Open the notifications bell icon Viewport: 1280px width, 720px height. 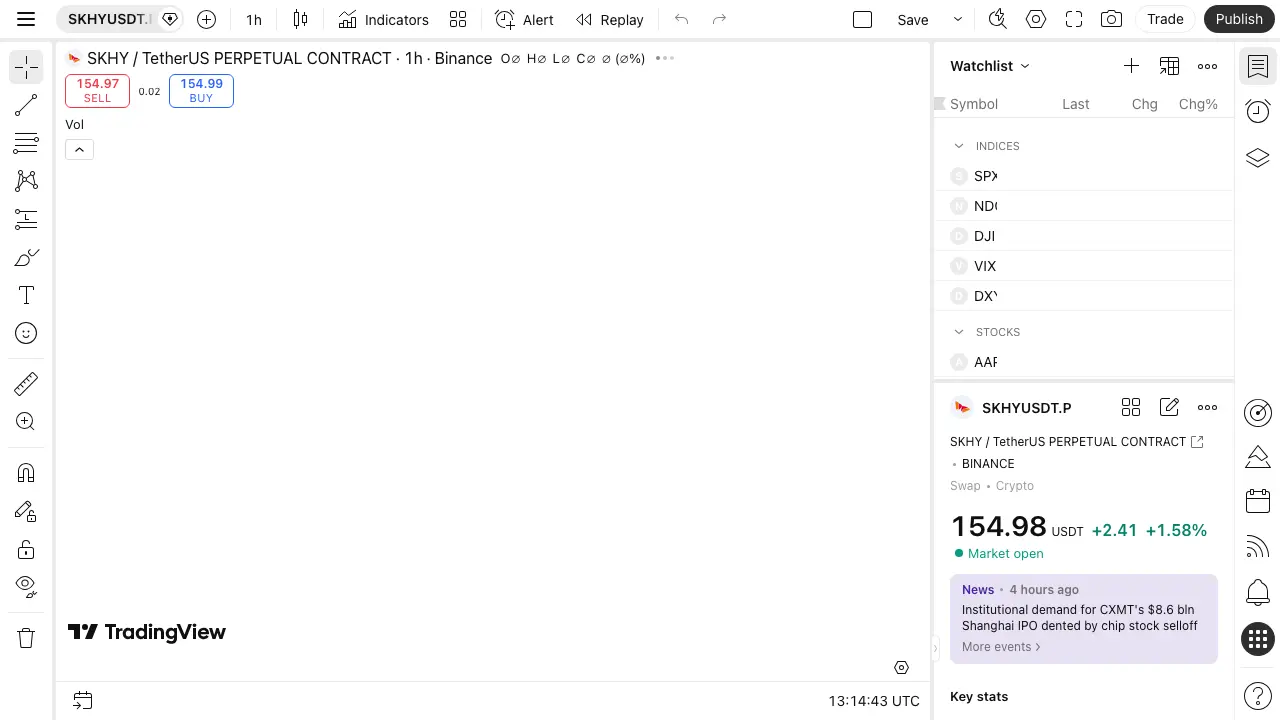point(1258,592)
